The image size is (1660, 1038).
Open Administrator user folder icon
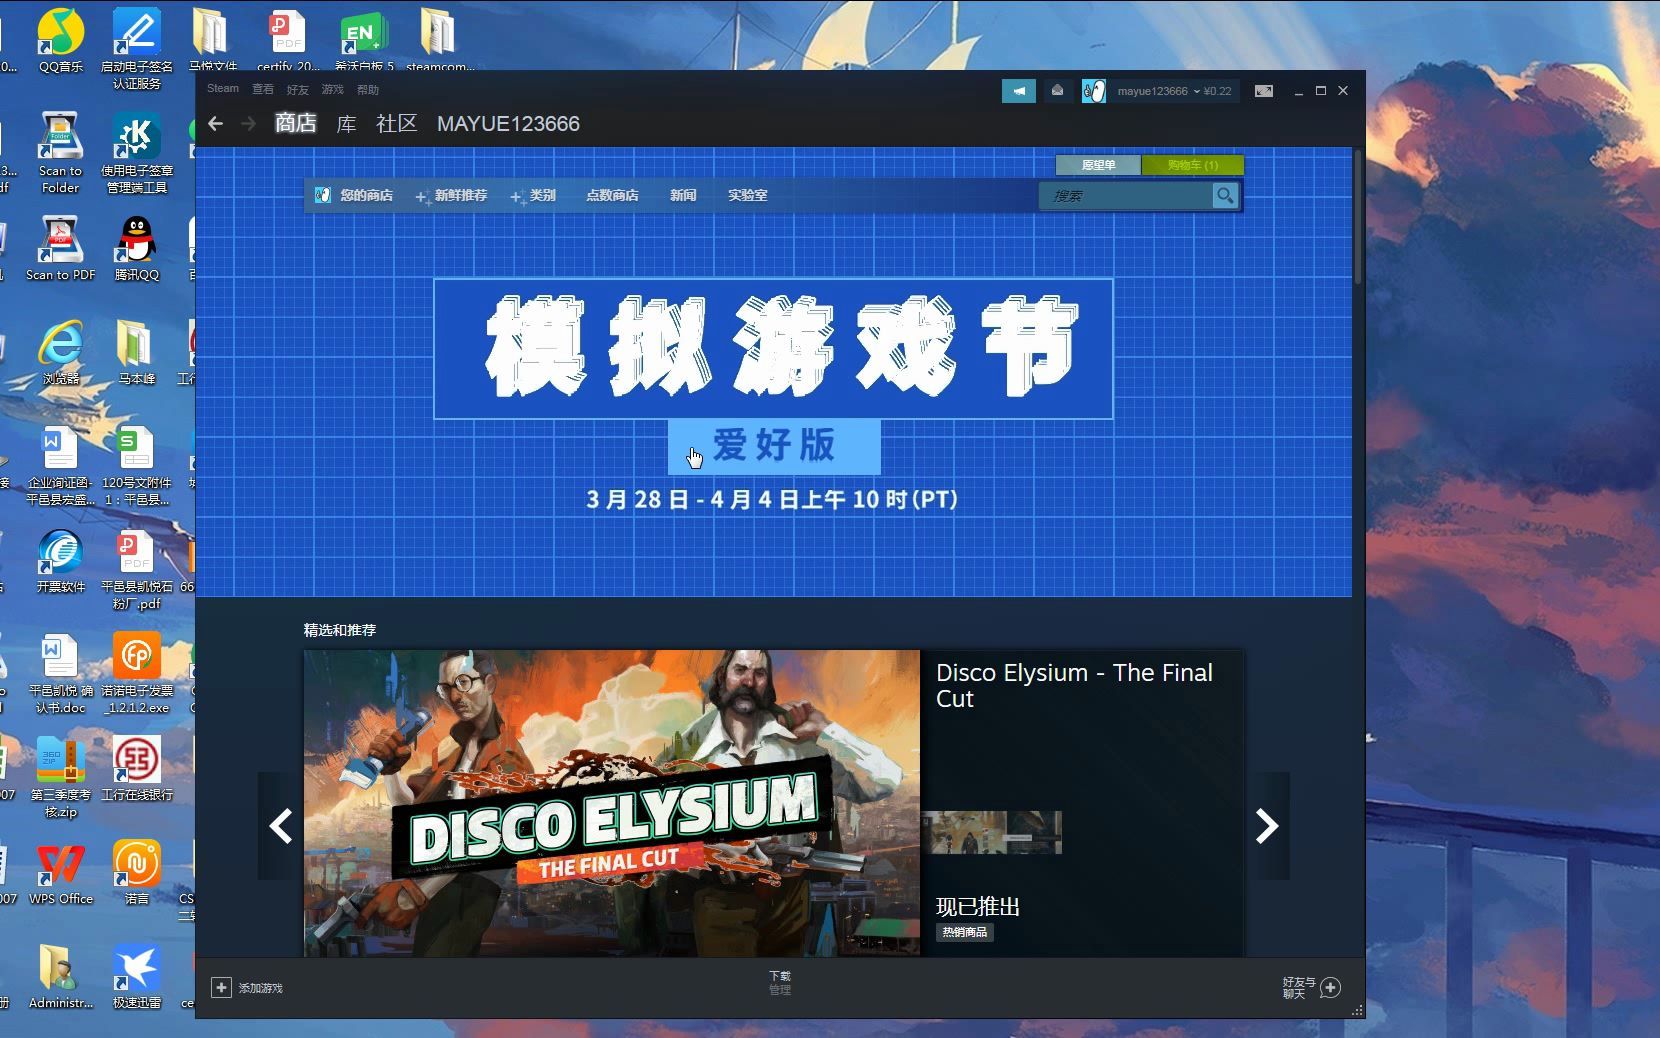61,976
